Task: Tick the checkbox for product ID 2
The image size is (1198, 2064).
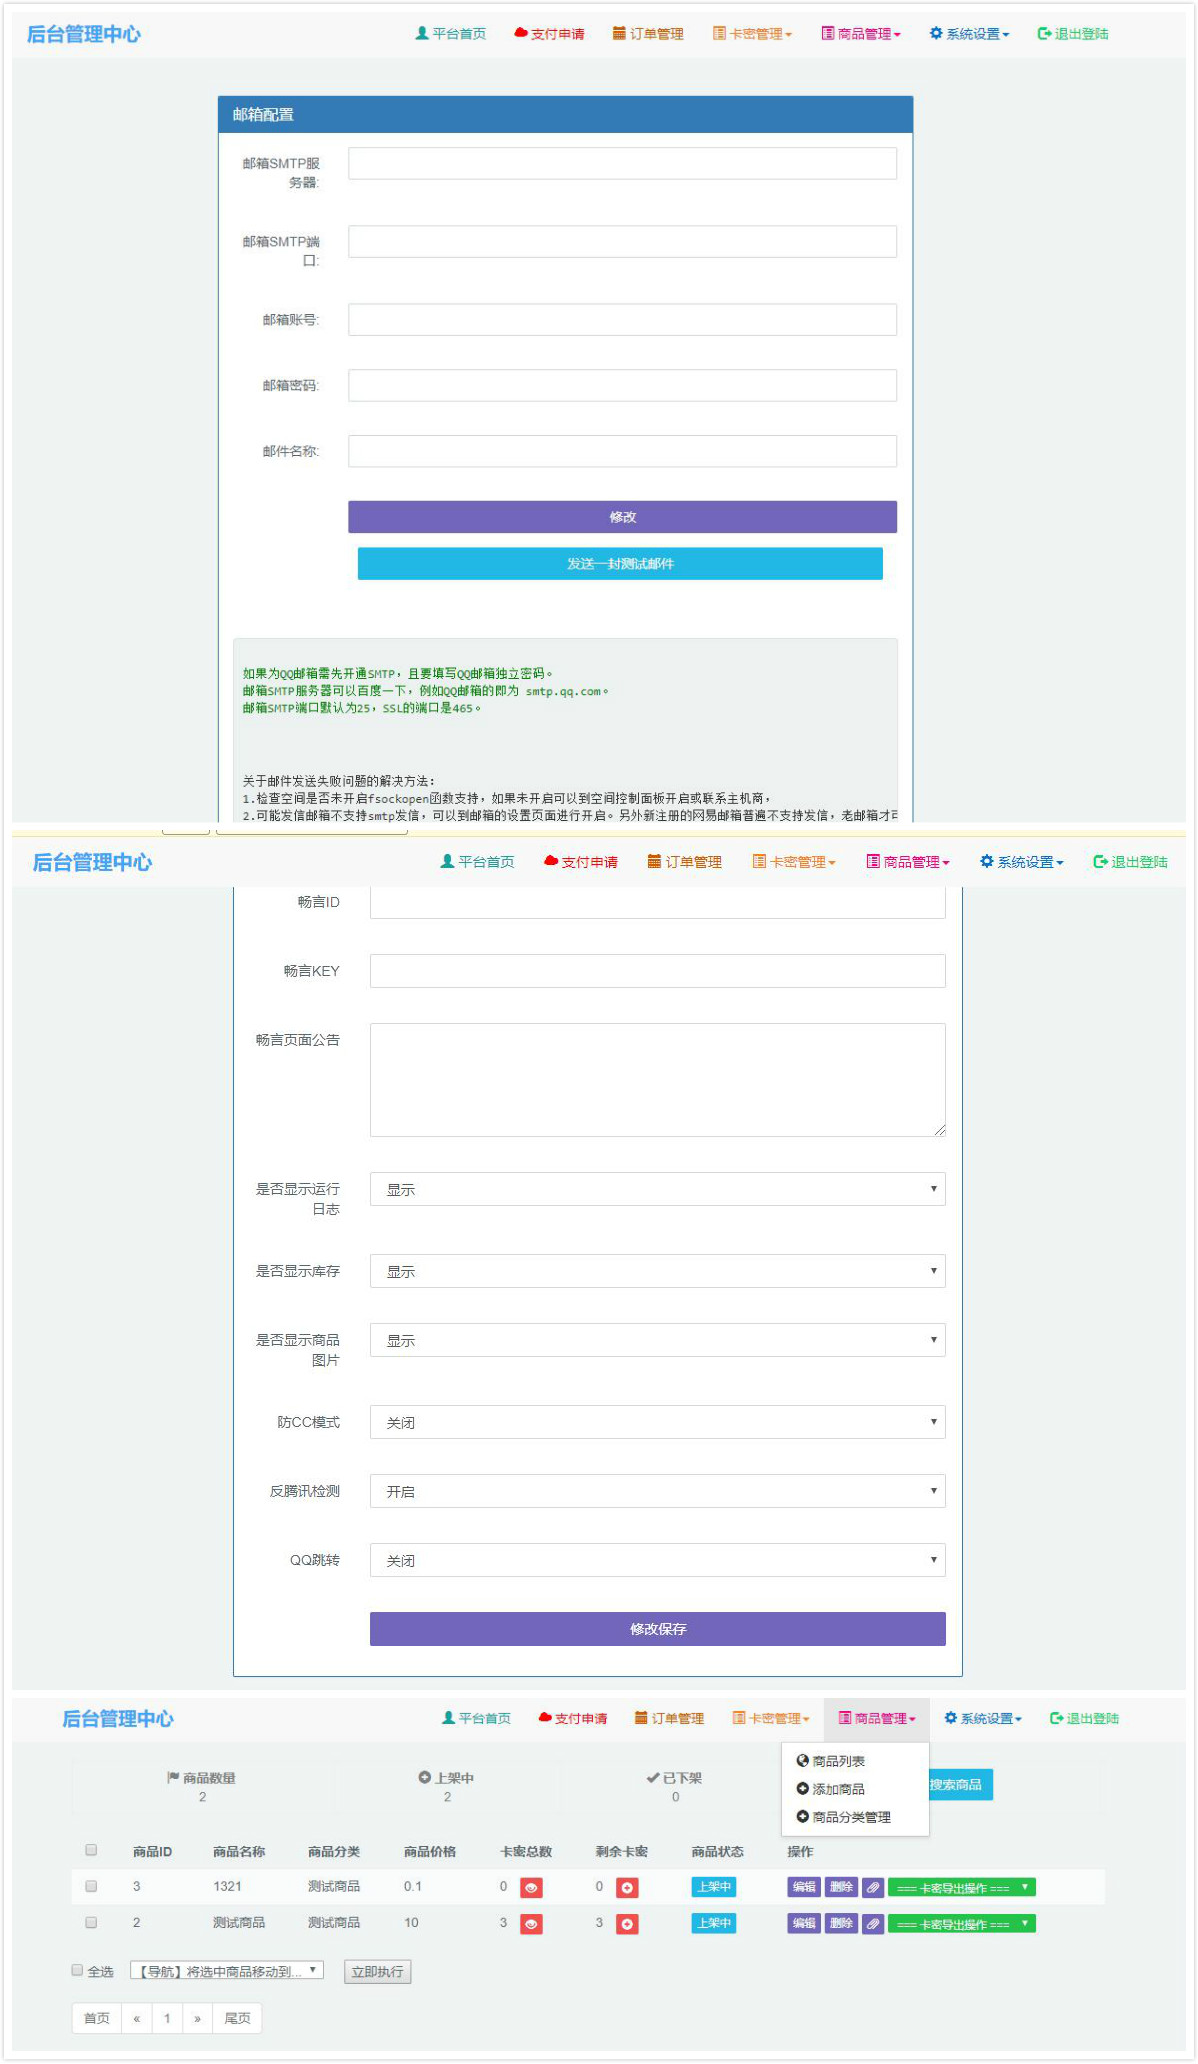Action: (91, 1922)
